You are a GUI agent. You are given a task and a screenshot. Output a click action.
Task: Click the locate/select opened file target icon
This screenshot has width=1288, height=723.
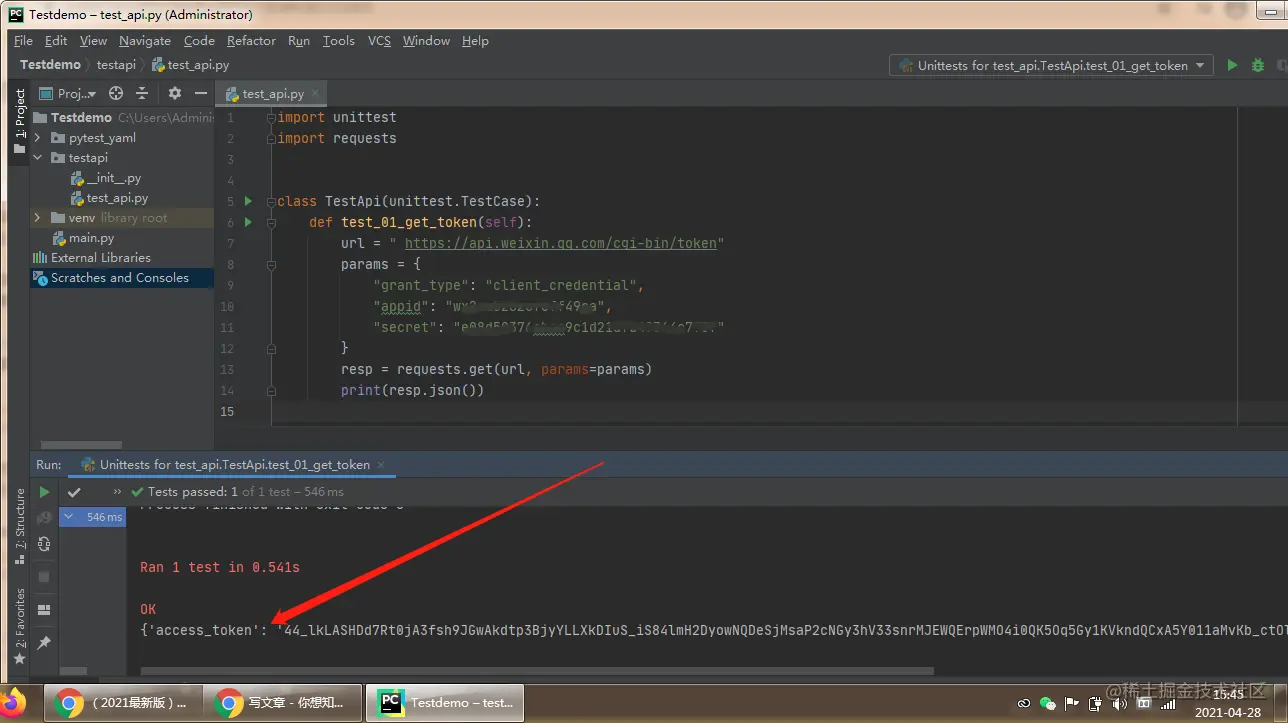click(x=116, y=93)
